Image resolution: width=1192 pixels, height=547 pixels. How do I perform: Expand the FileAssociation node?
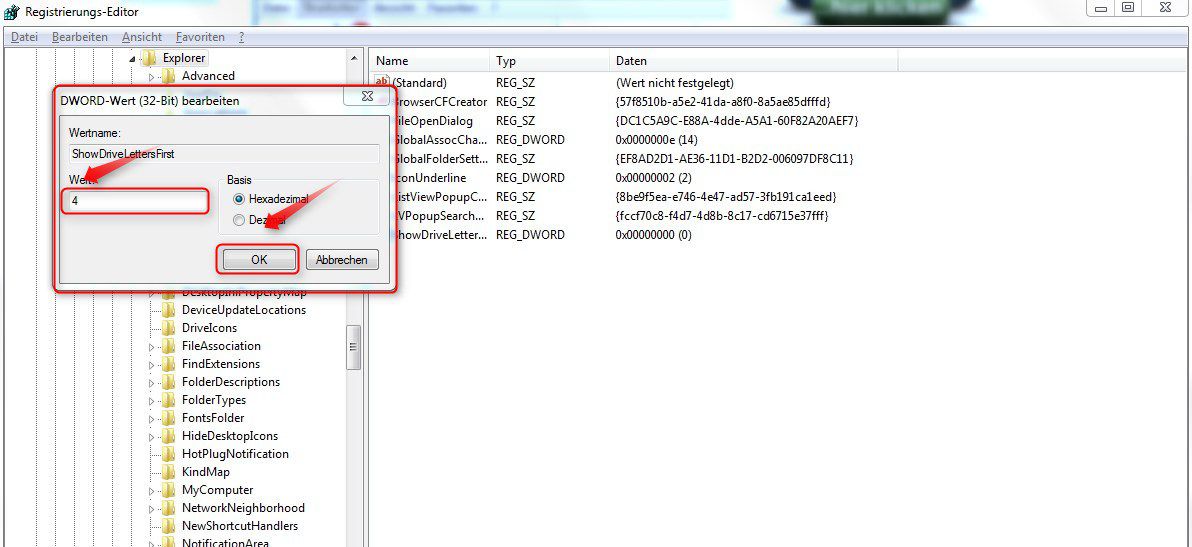tap(151, 346)
